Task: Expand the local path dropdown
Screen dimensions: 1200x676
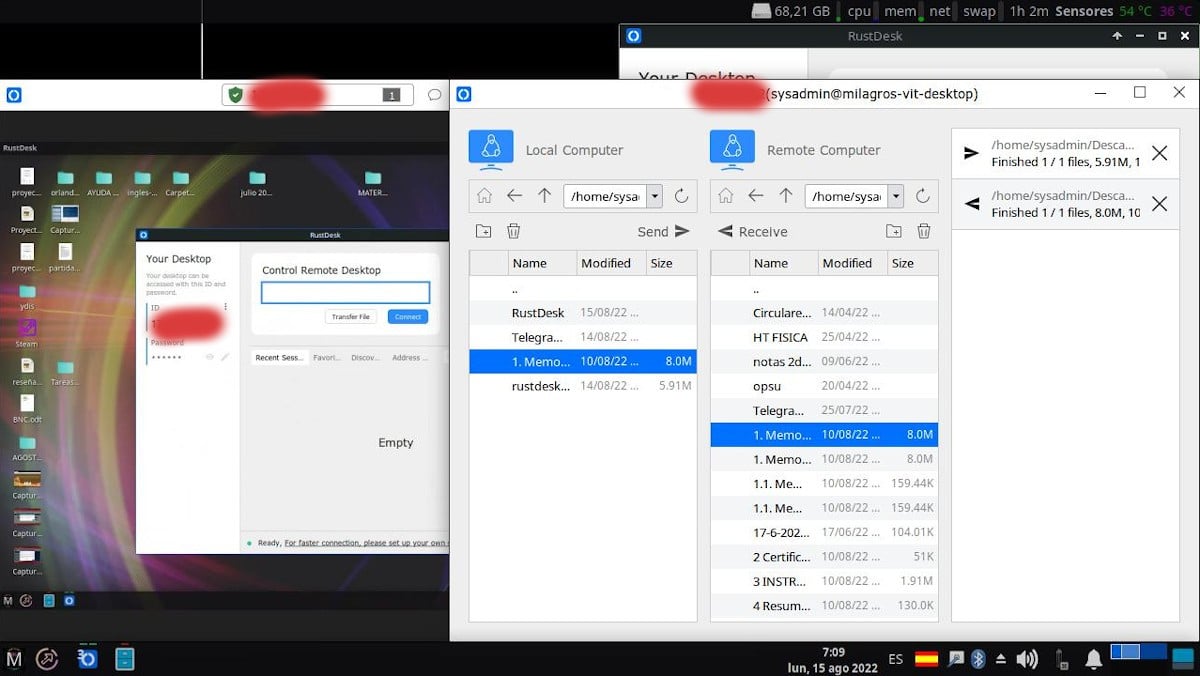Action: pyautogui.click(x=655, y=196)
